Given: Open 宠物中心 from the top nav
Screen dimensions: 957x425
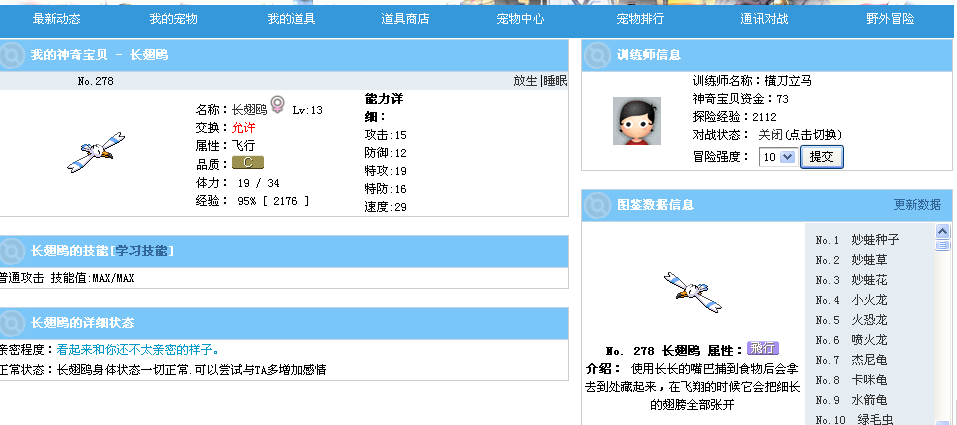Looking at the screenshot, I should [x=520, y=19].
